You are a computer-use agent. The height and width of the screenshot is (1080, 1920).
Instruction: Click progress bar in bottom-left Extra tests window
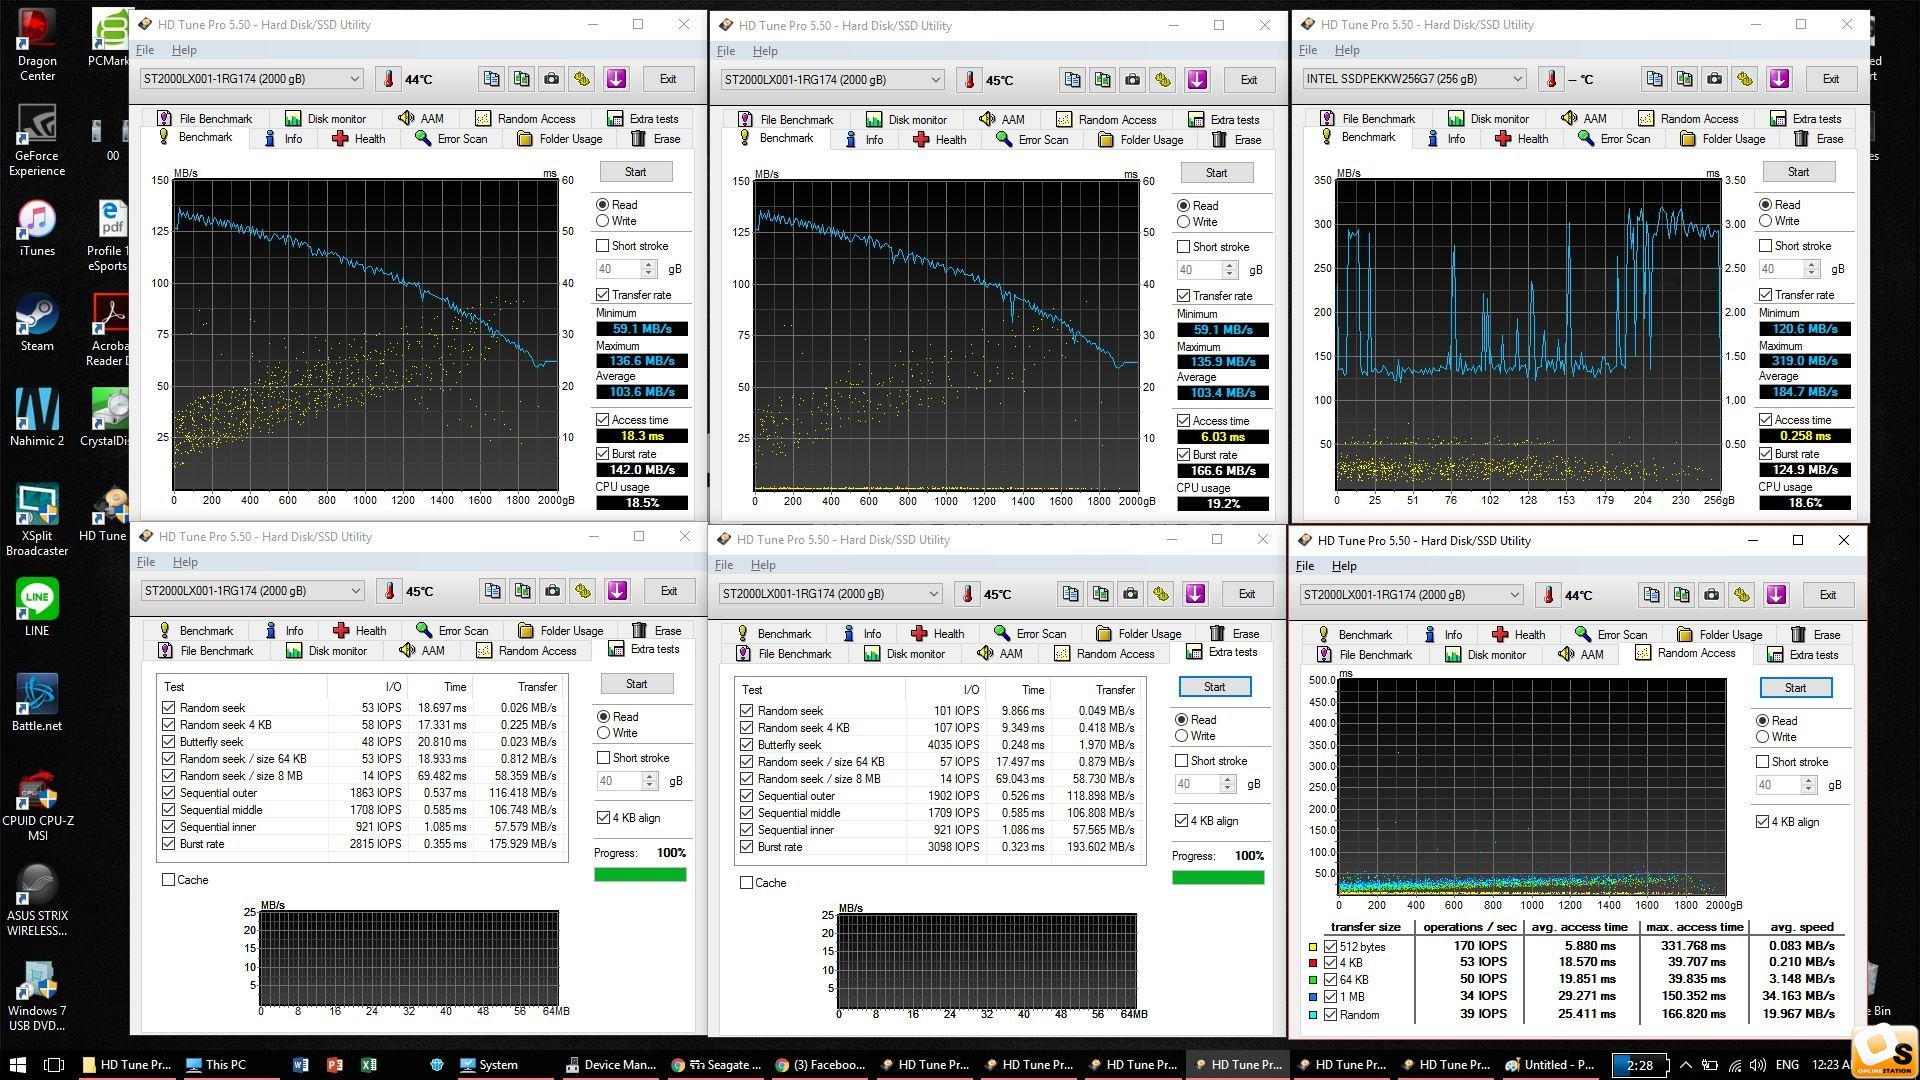click(x=640, y=875)
